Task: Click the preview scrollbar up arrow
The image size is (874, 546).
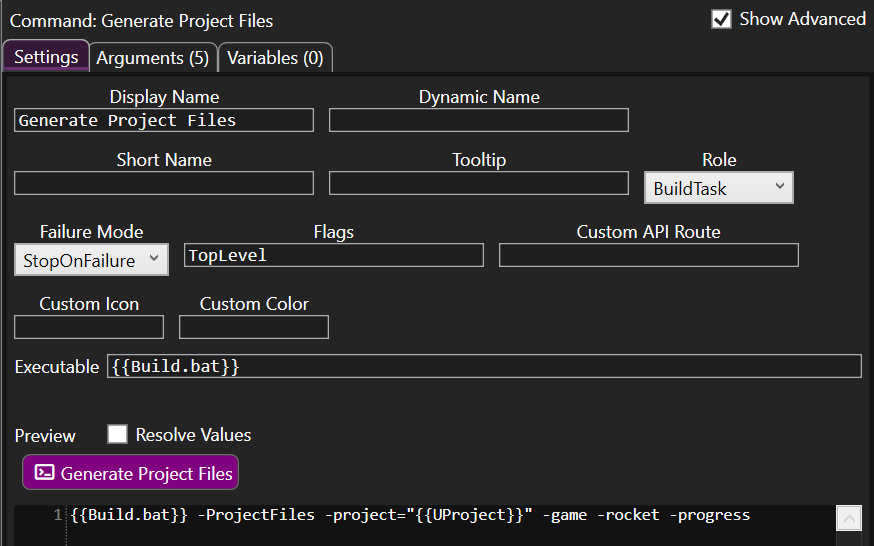Action: (x=849, y=519)
